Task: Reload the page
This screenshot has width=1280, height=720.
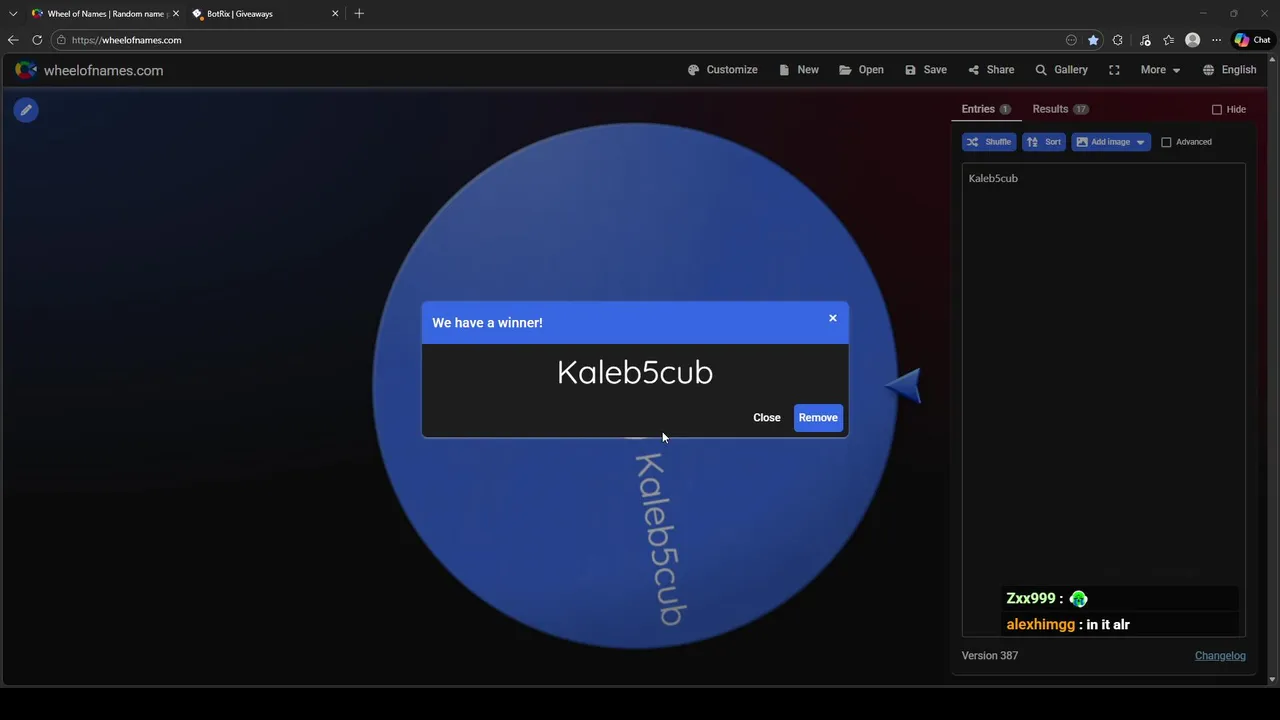Action: 37,40
